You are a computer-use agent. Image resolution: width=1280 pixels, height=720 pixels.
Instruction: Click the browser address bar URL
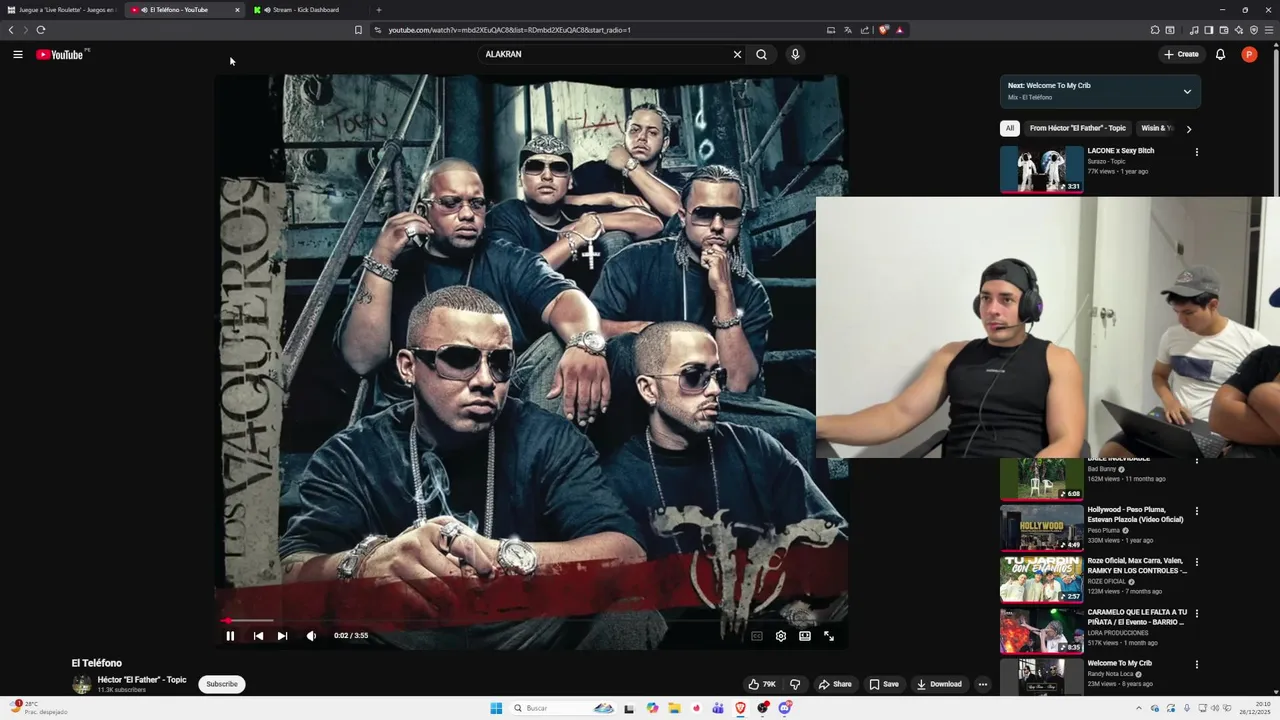(509, 30)
